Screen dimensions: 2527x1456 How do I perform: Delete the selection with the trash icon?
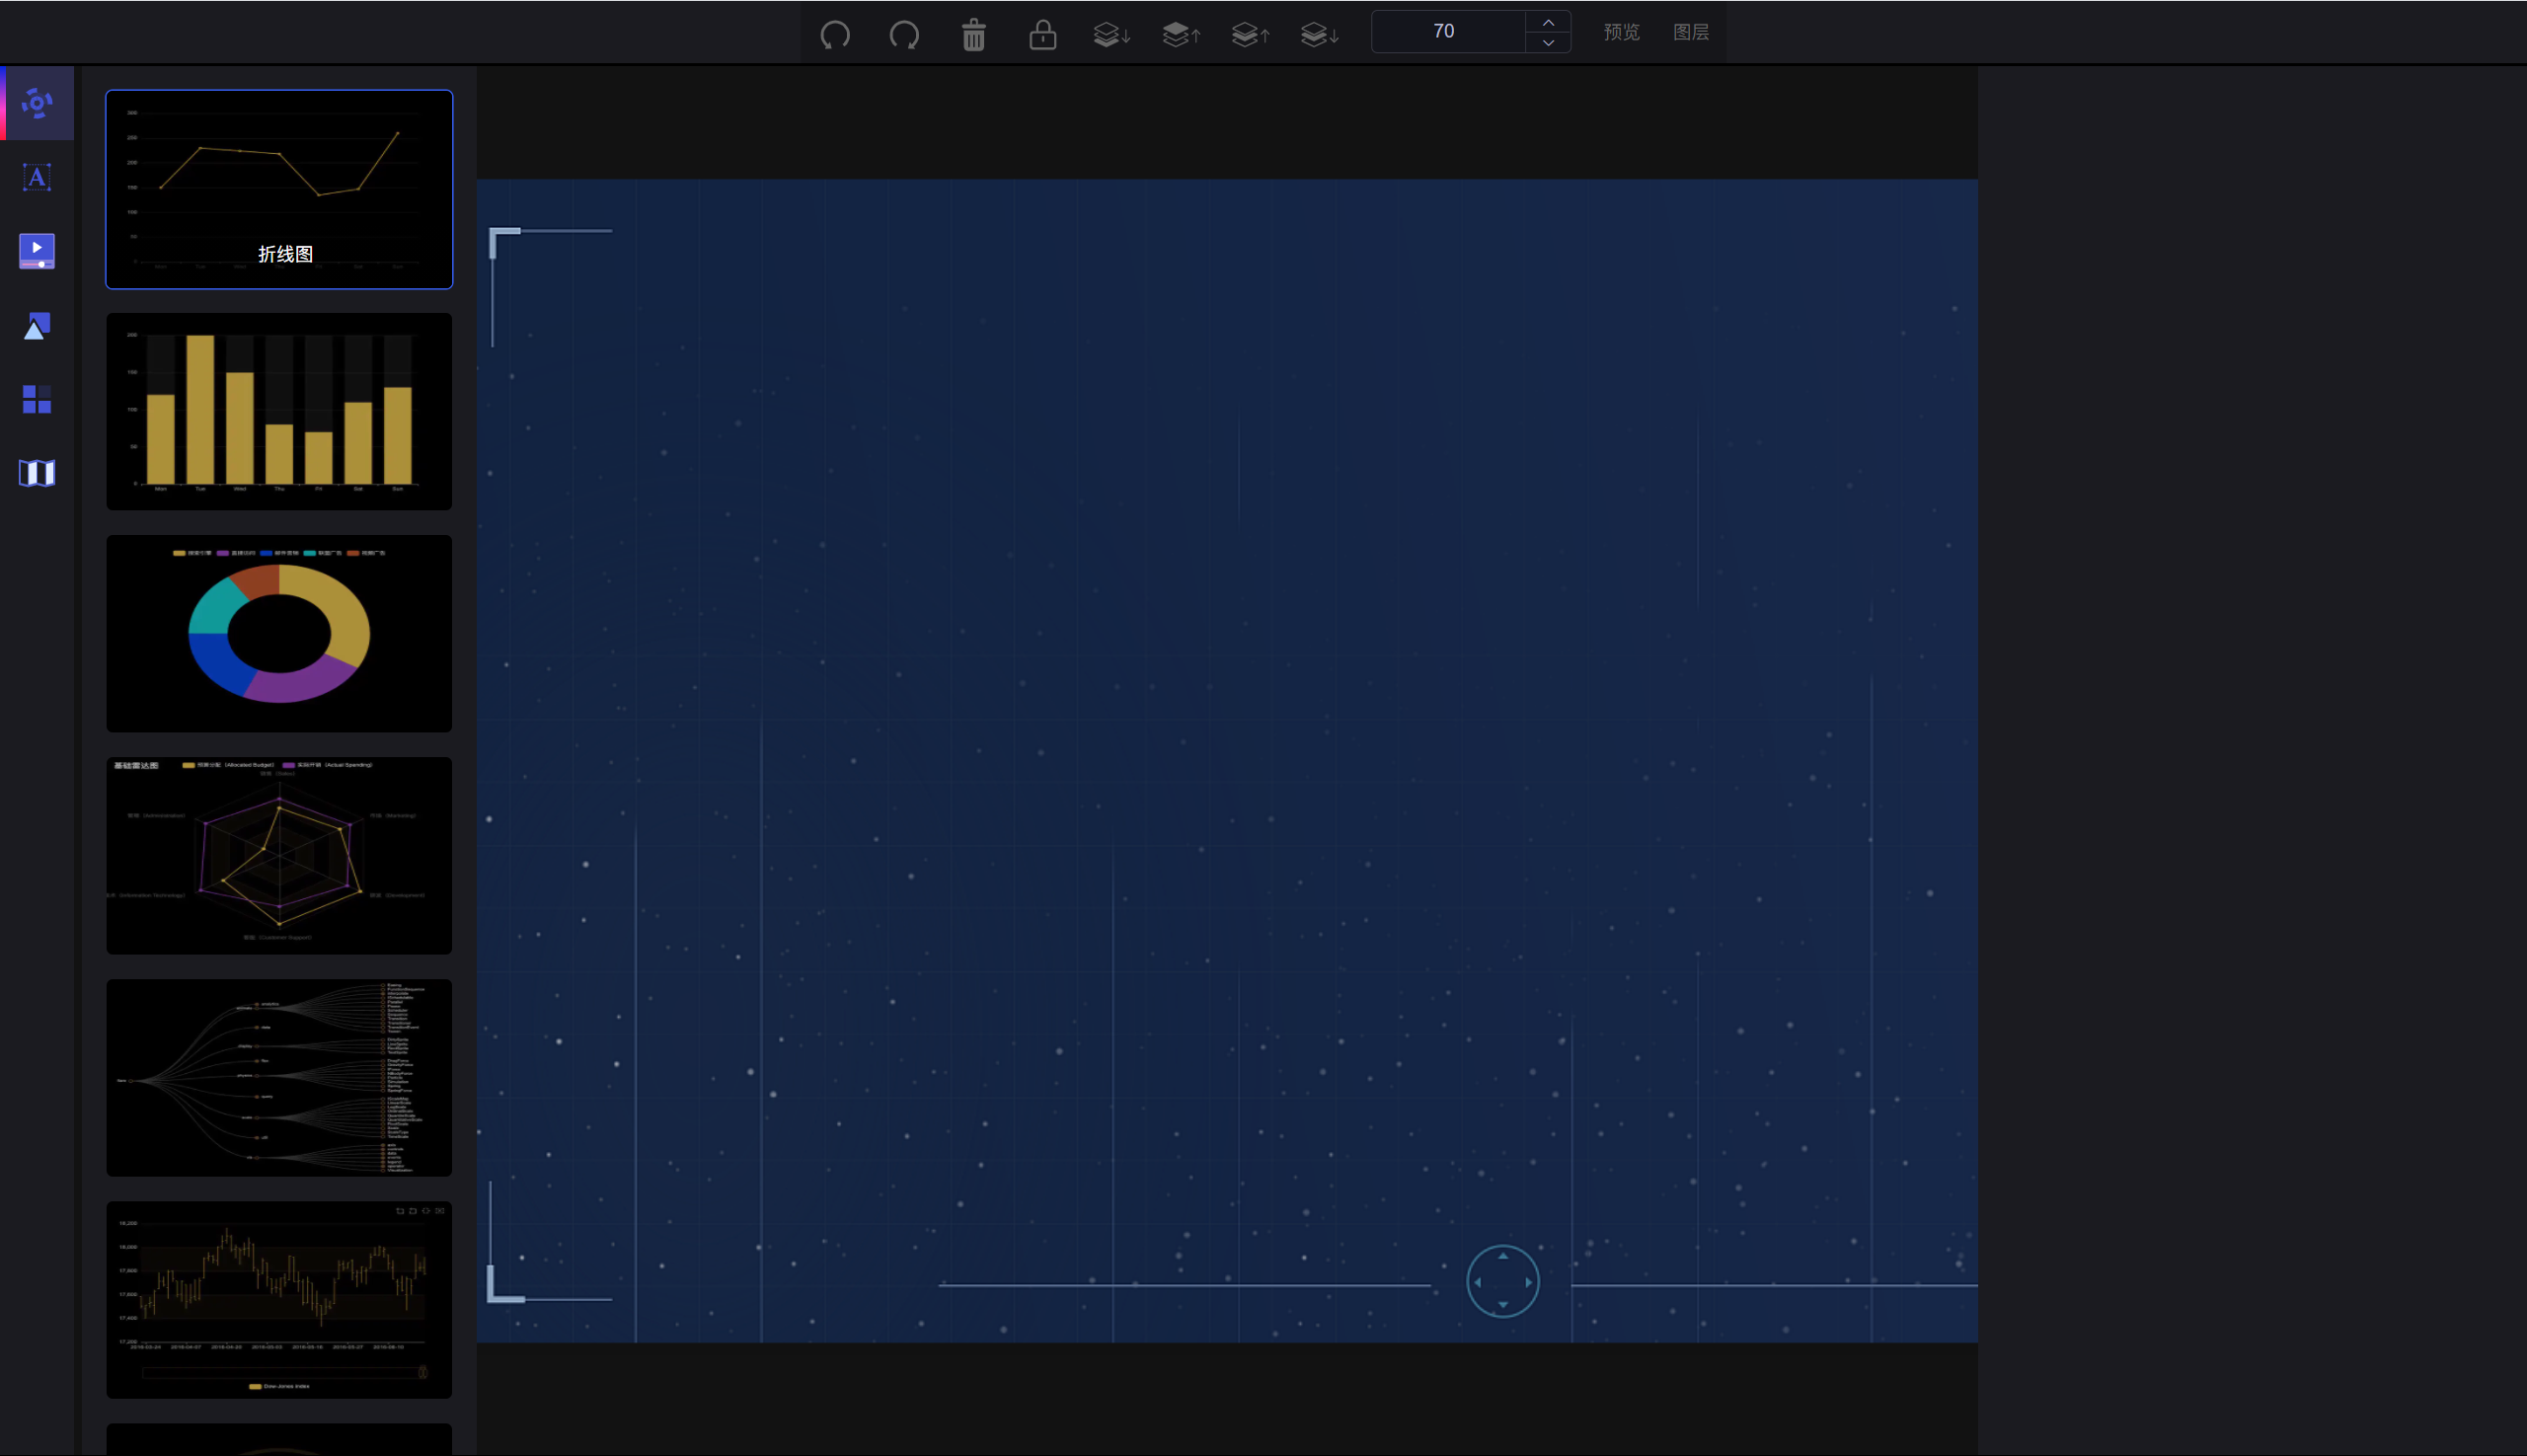(x=973, y=35)
